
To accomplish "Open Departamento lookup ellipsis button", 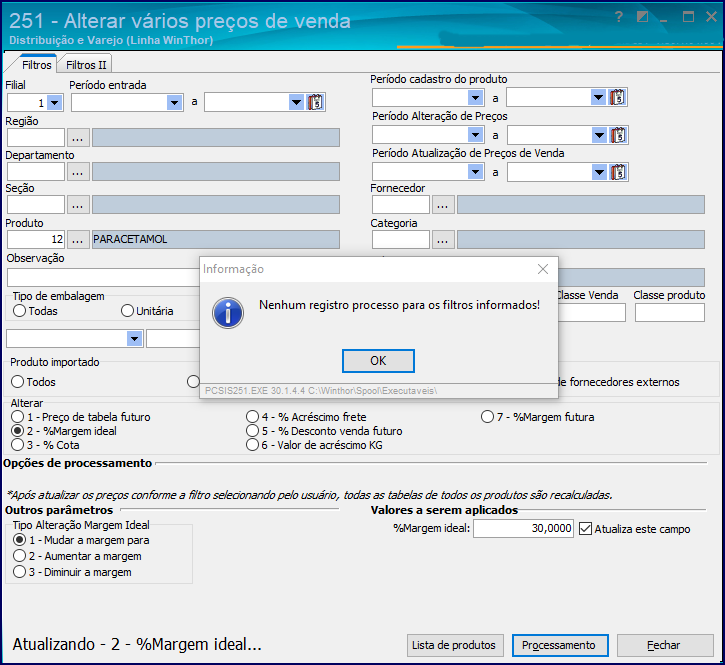I will 78,172.
